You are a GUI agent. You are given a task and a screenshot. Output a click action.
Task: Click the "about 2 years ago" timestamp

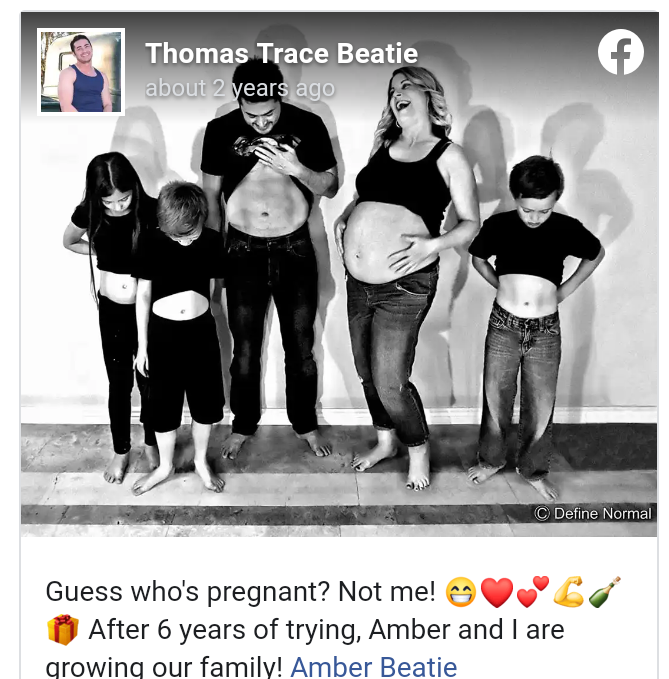point(240,88)
